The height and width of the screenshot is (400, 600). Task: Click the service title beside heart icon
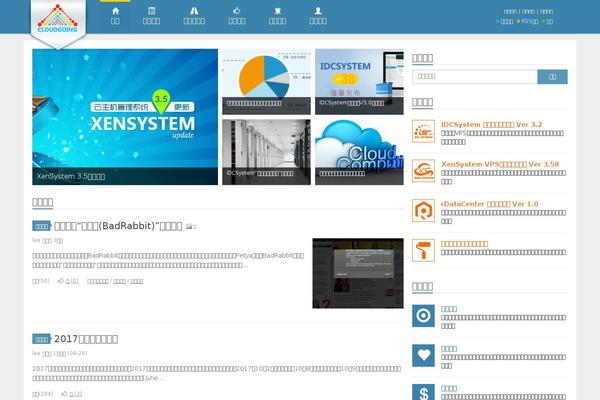[x=449, y=348]
